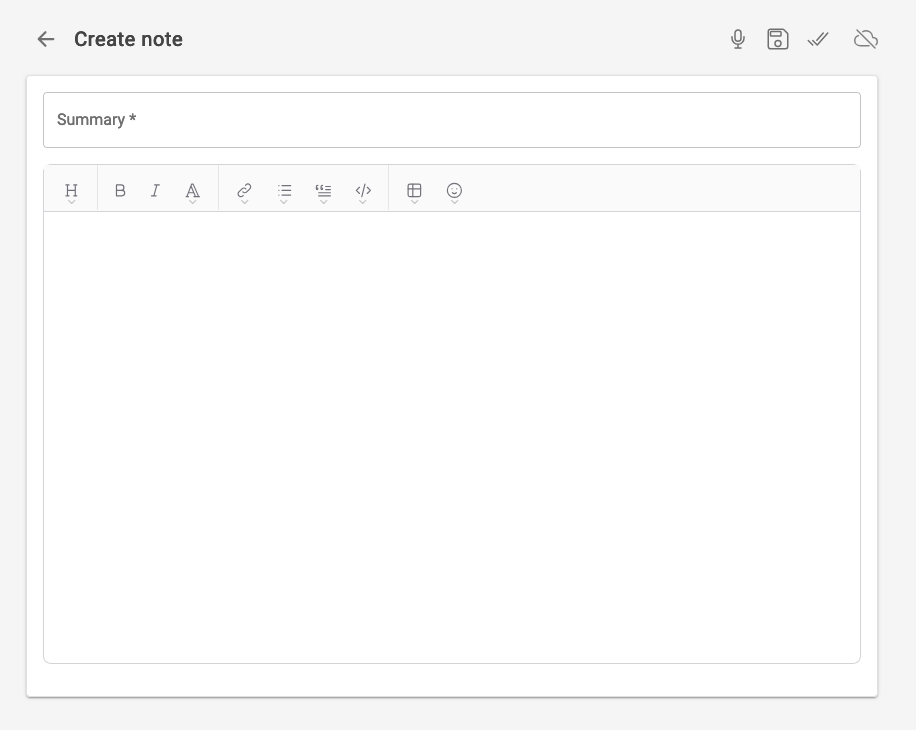Click inside the note body editor
The image size is (916, 730).
452,437
